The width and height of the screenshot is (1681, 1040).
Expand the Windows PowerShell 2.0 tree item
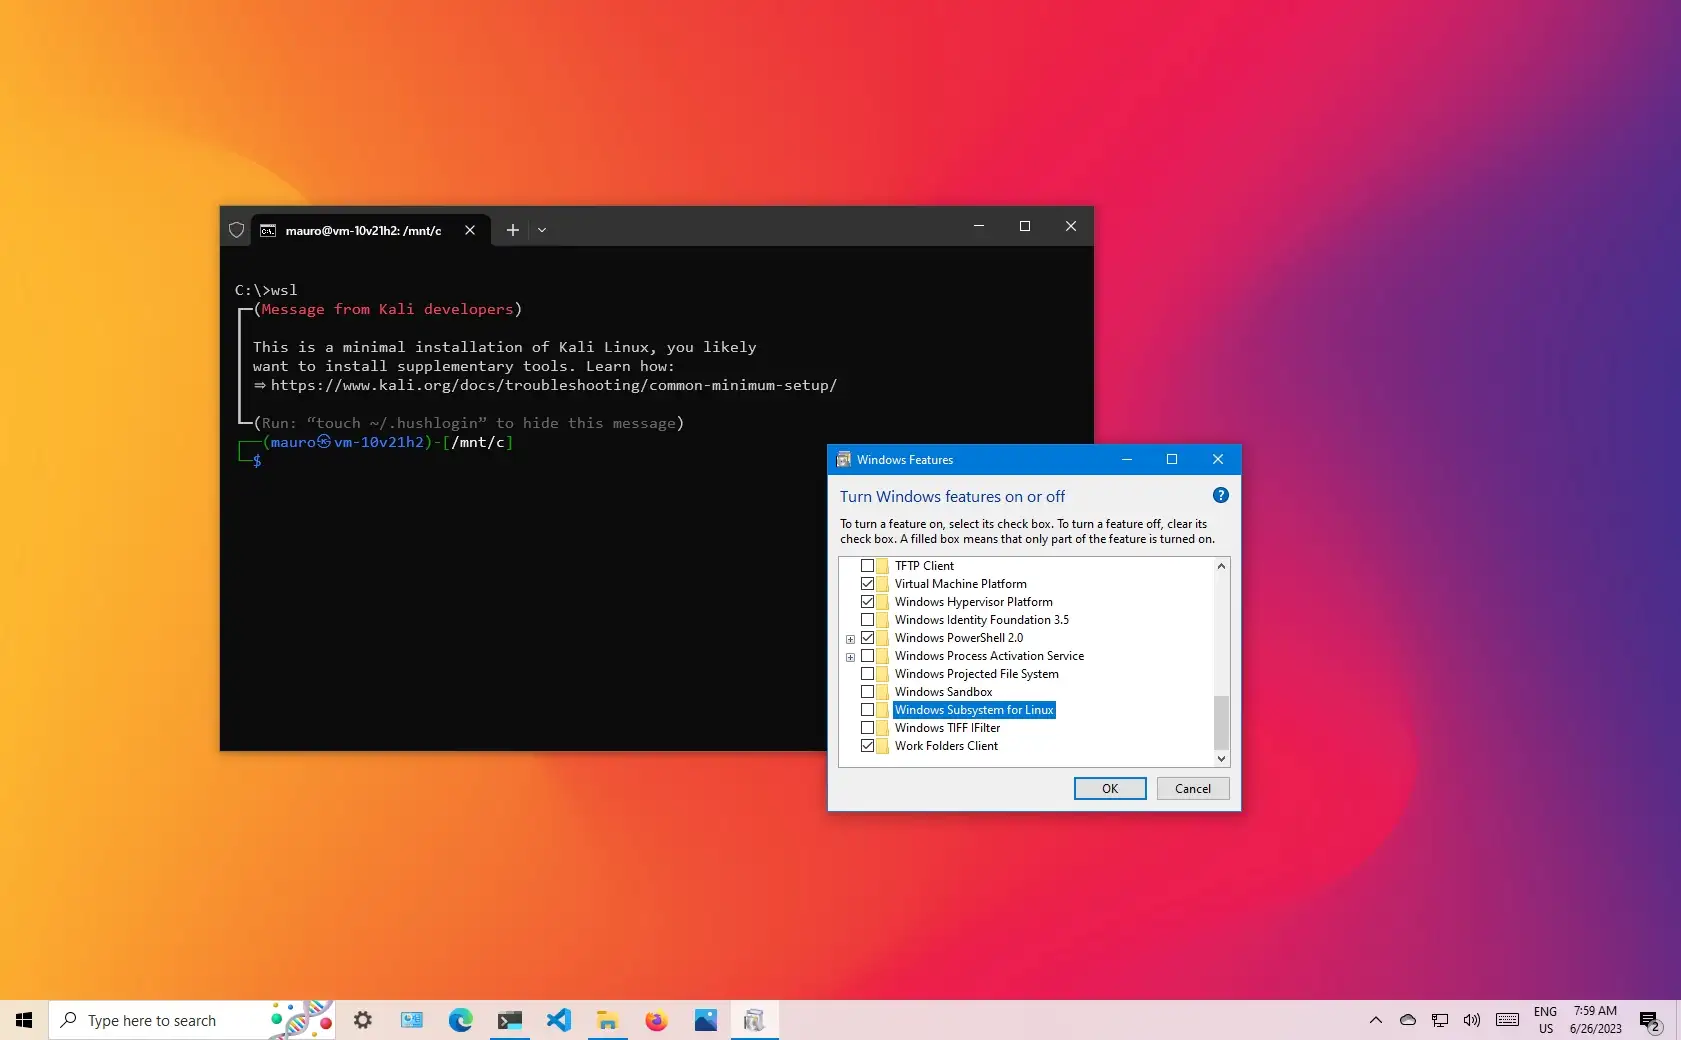[x=851, y=638]
